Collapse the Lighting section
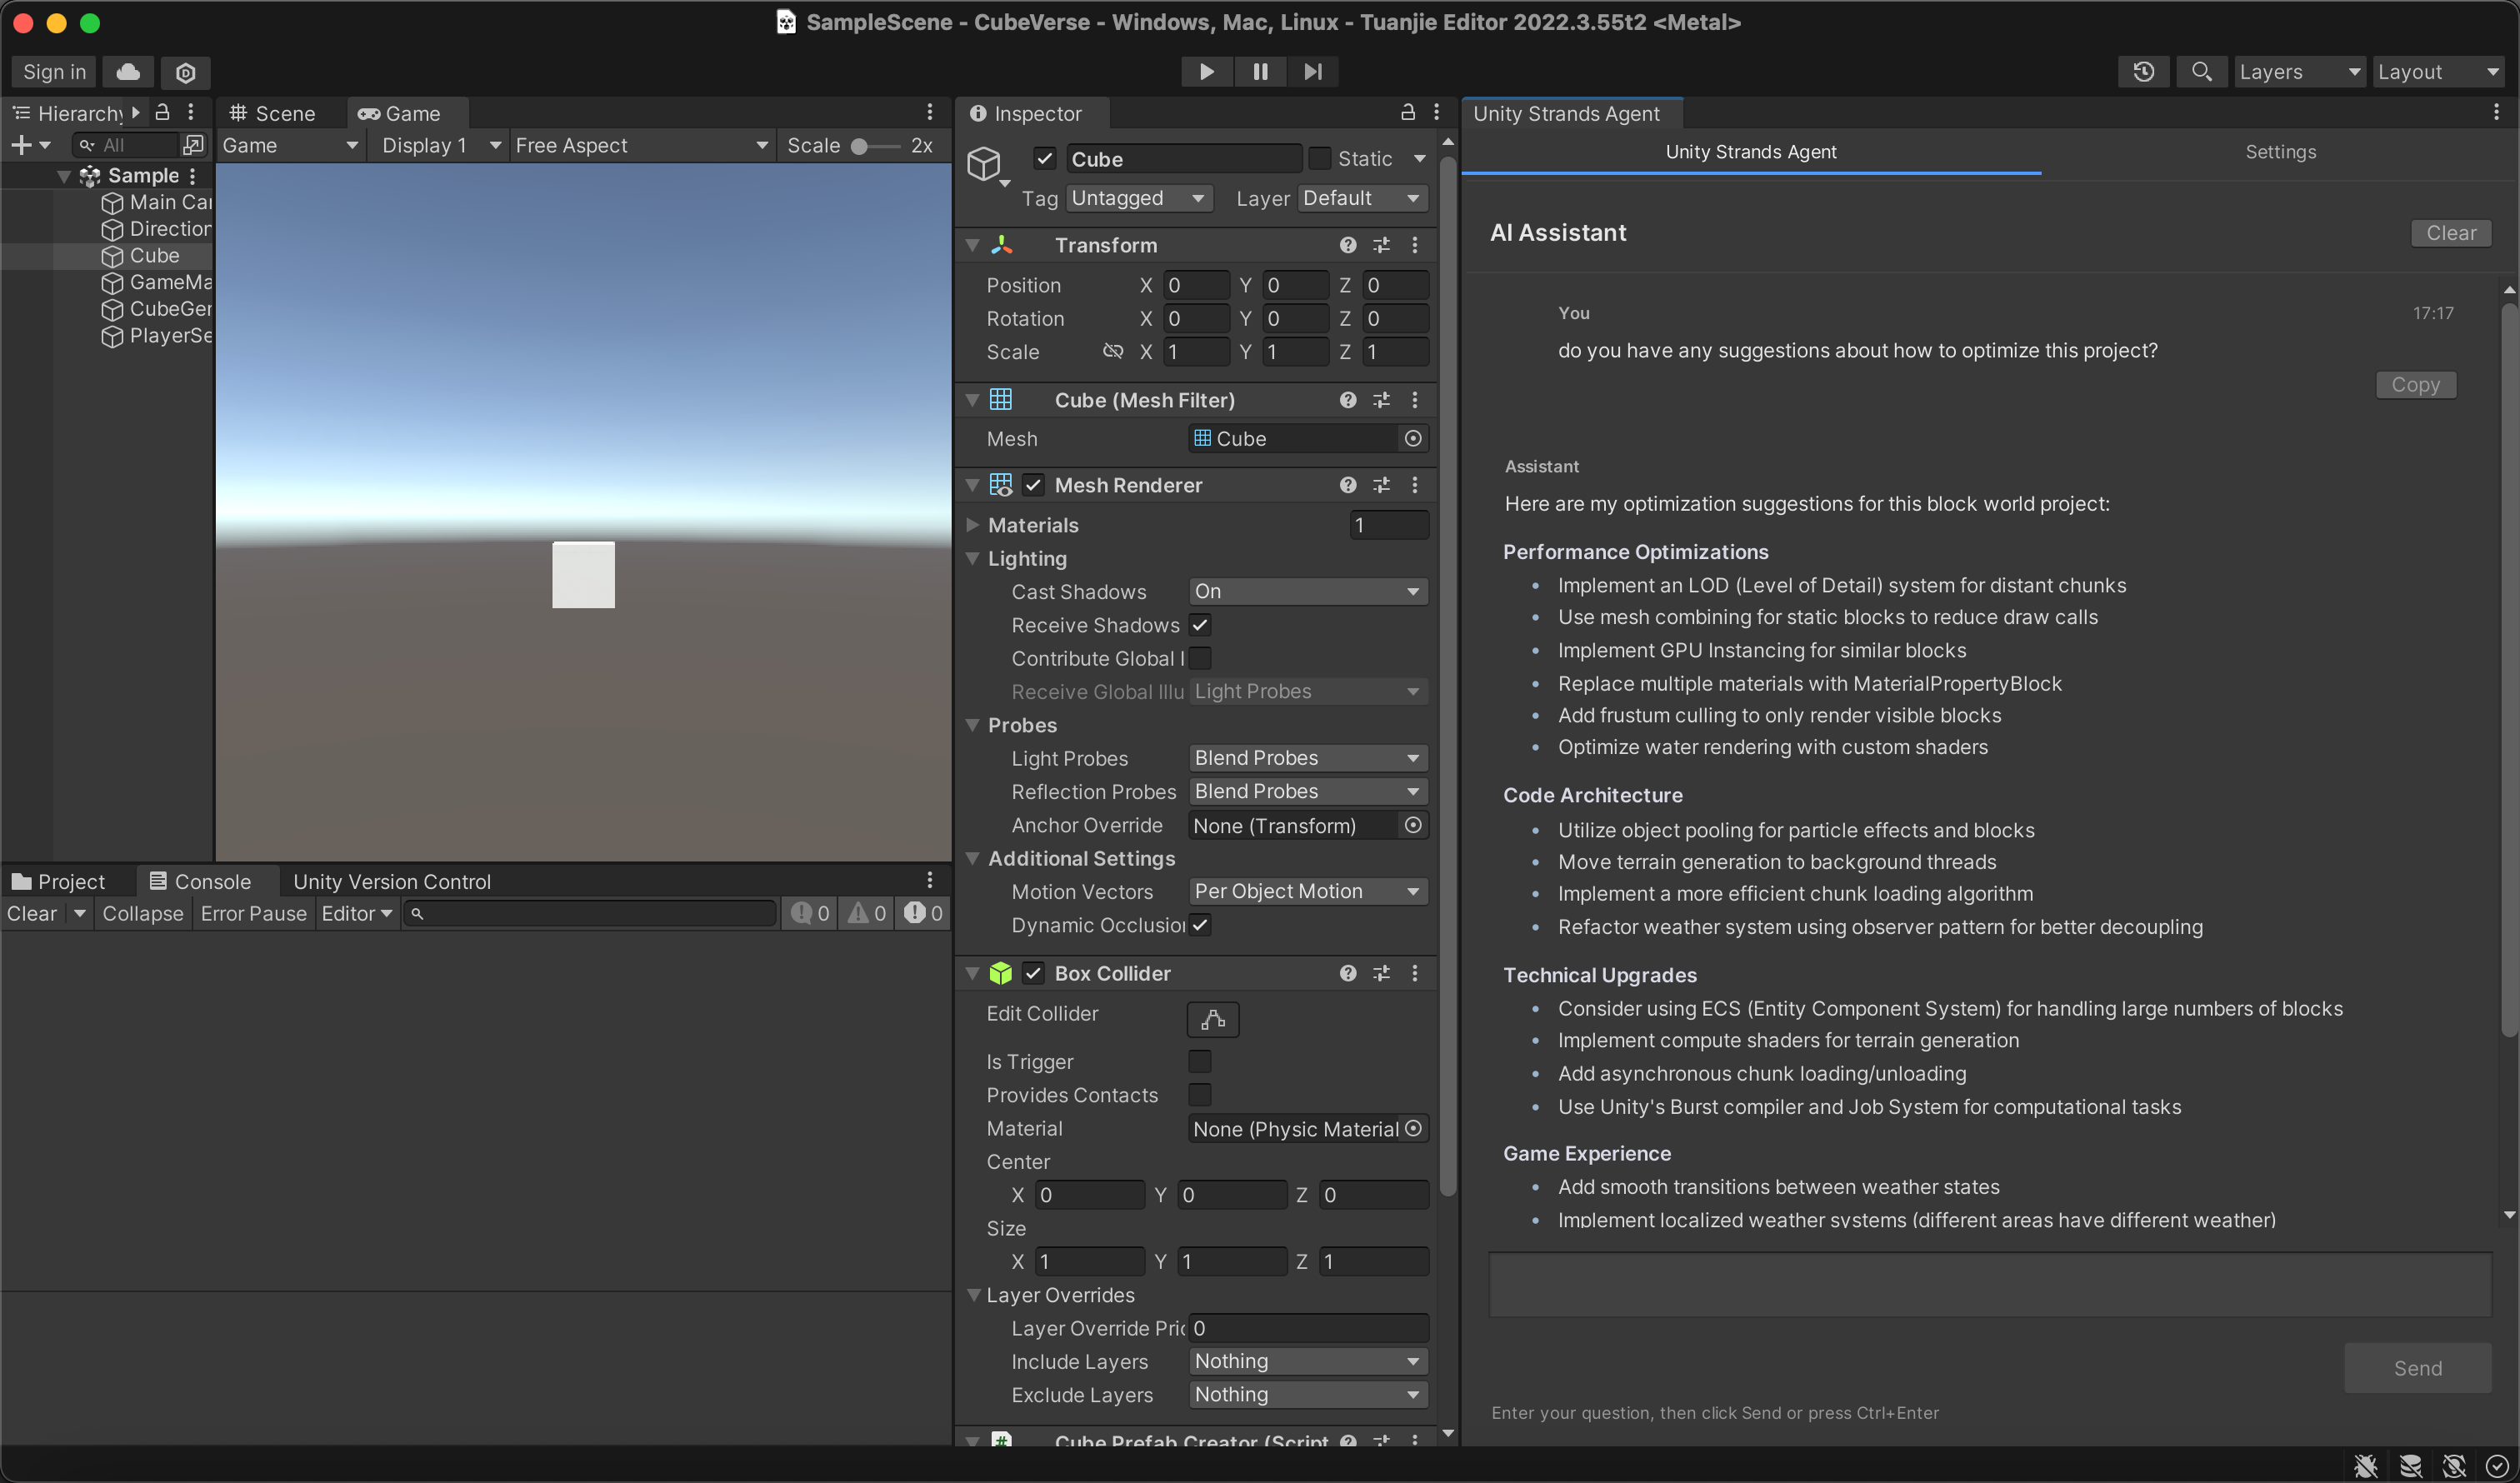This screenshot has height=1483, width=2520. 973,559
